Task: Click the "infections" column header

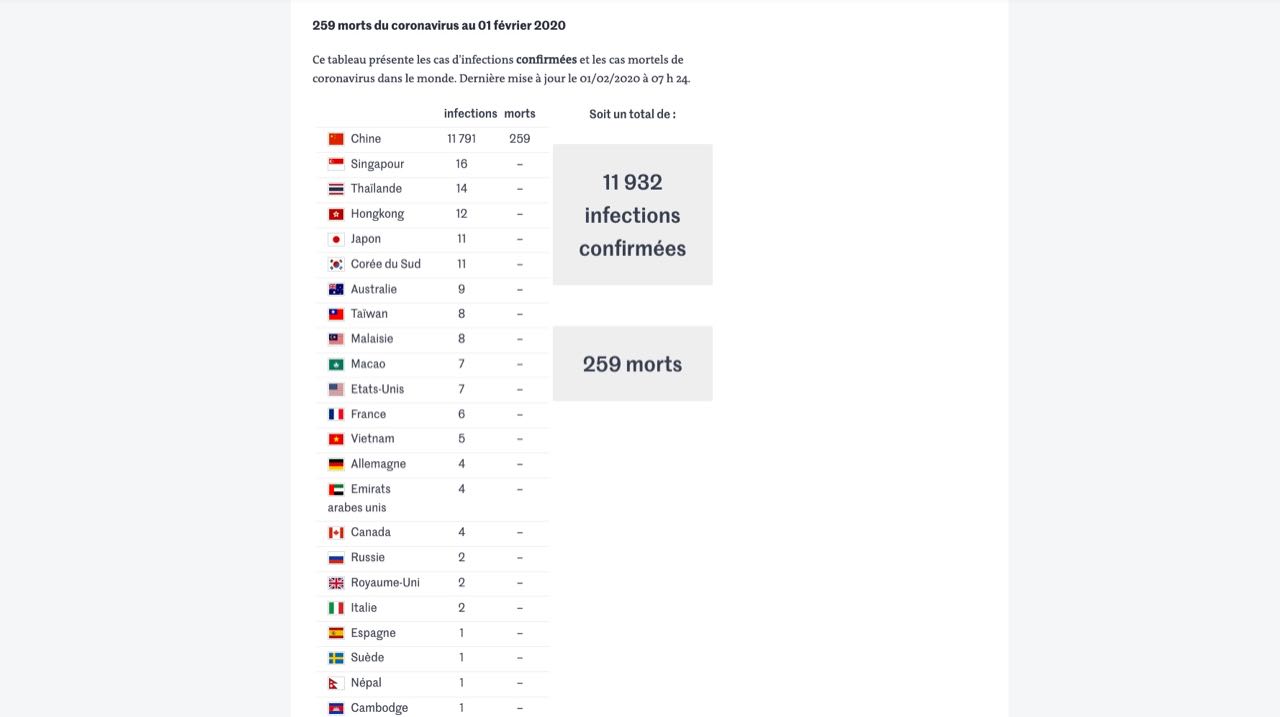Action: [470, 114]
